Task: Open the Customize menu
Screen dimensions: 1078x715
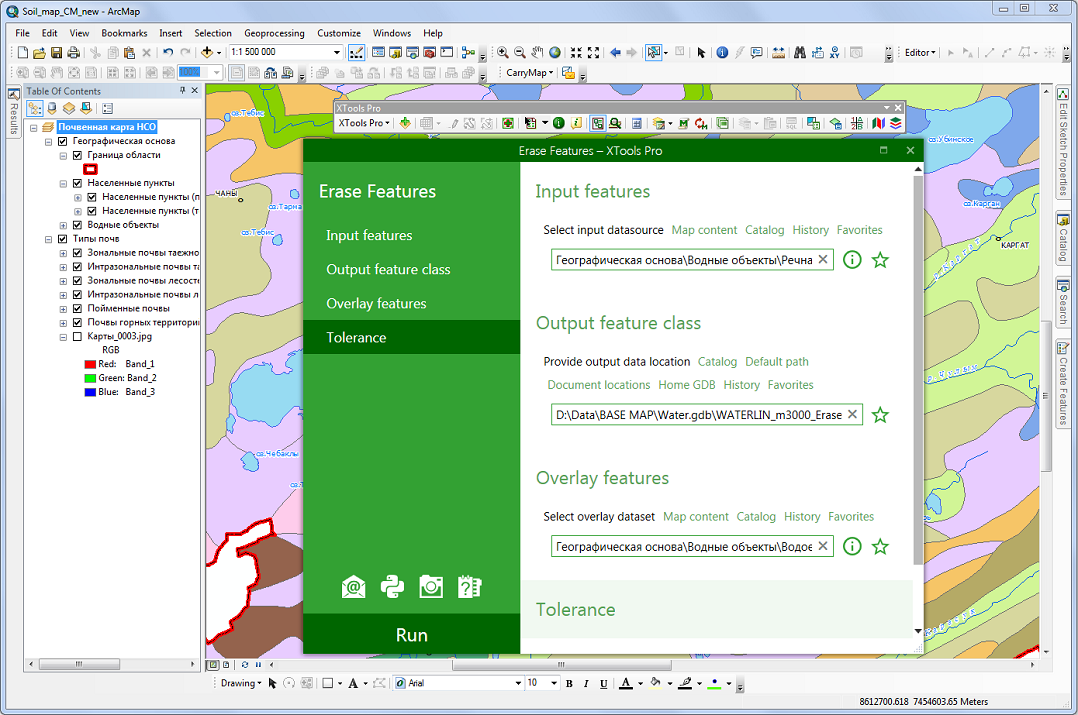Action: click(x=339, y=33)
